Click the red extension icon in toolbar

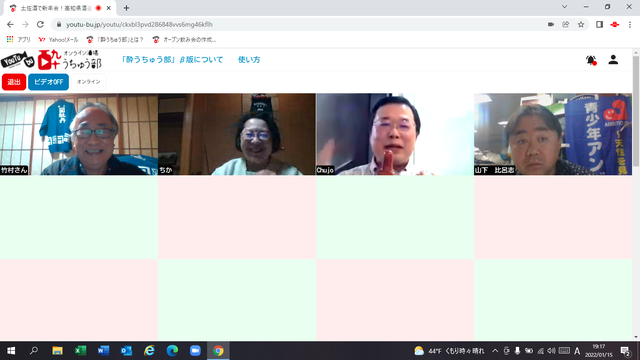614,24
